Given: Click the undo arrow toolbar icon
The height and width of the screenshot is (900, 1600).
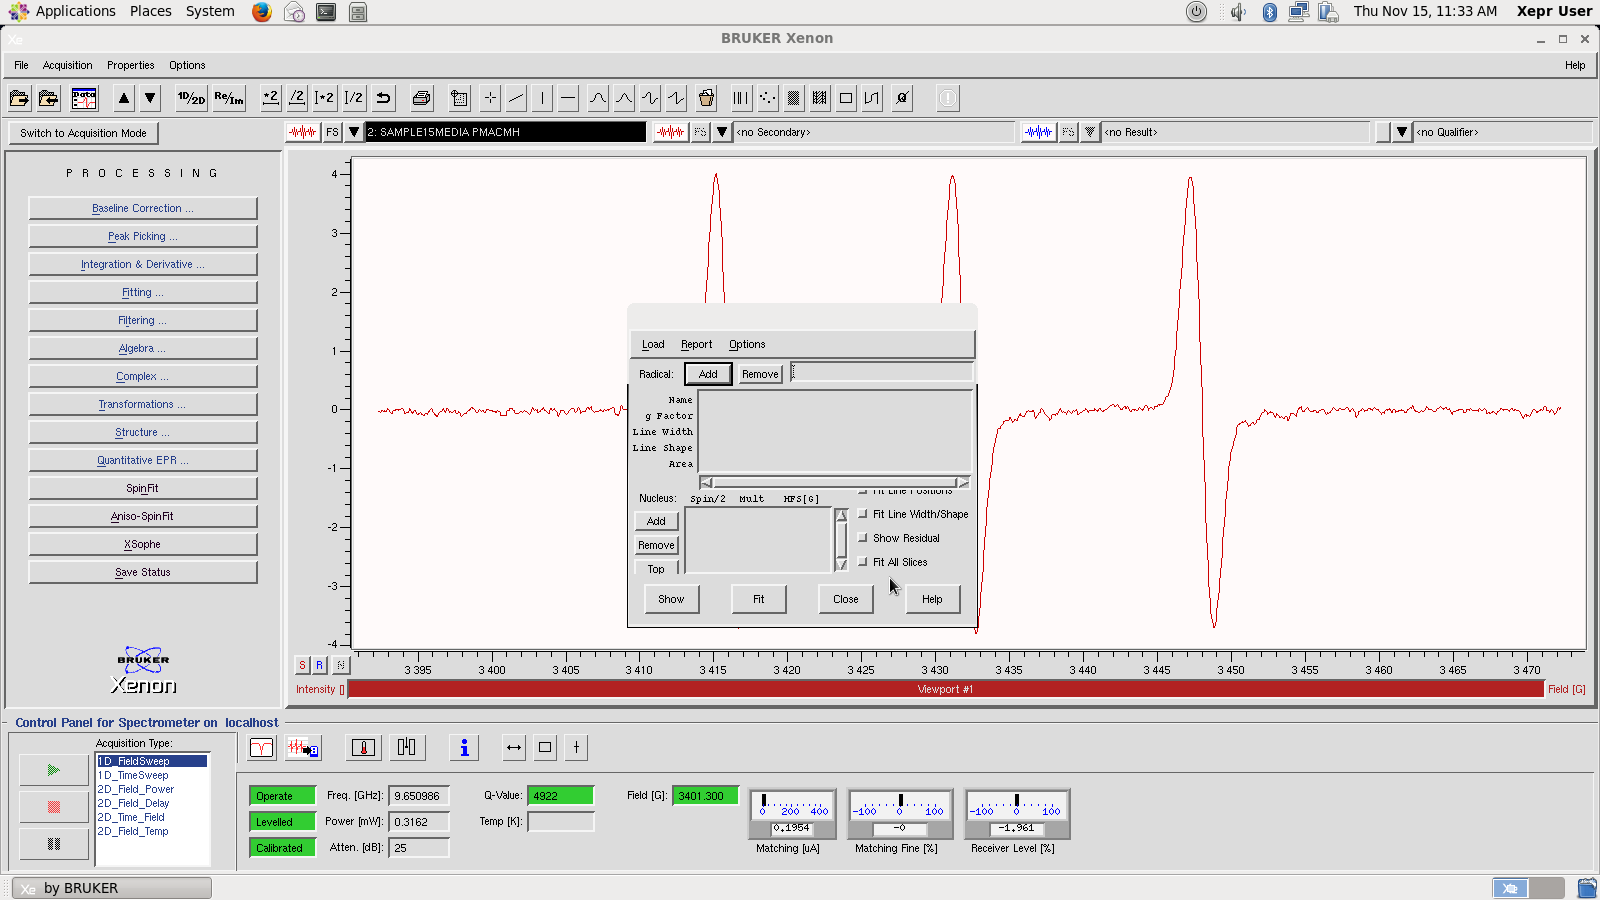Looking at the screenshot, I should [383, 98].
